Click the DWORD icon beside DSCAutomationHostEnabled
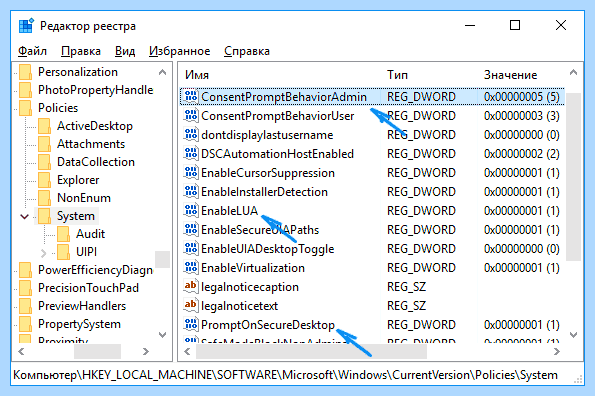 pyautogui.click(x=191, y=153)
